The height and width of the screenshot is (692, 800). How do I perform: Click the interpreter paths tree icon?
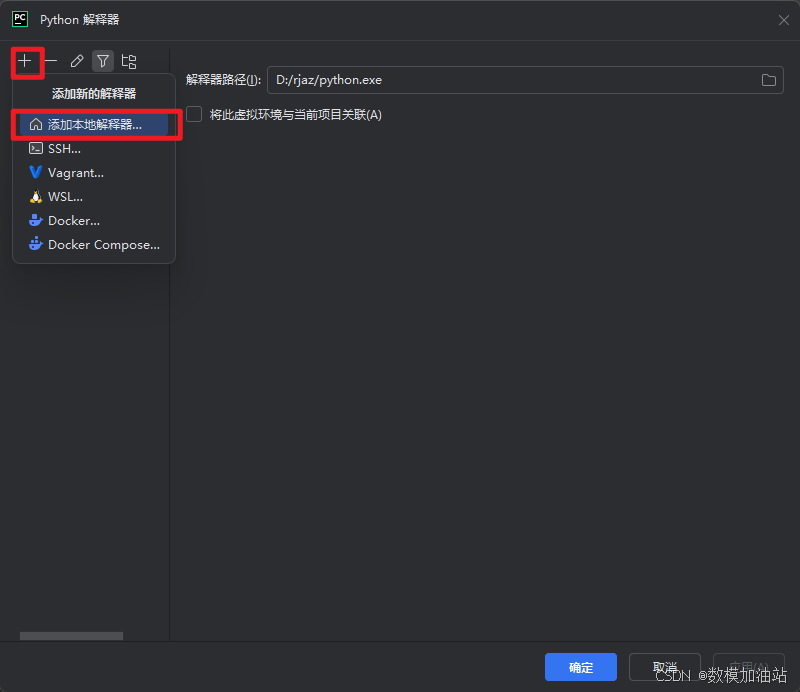pyautogui.click(x=129, y=61)
